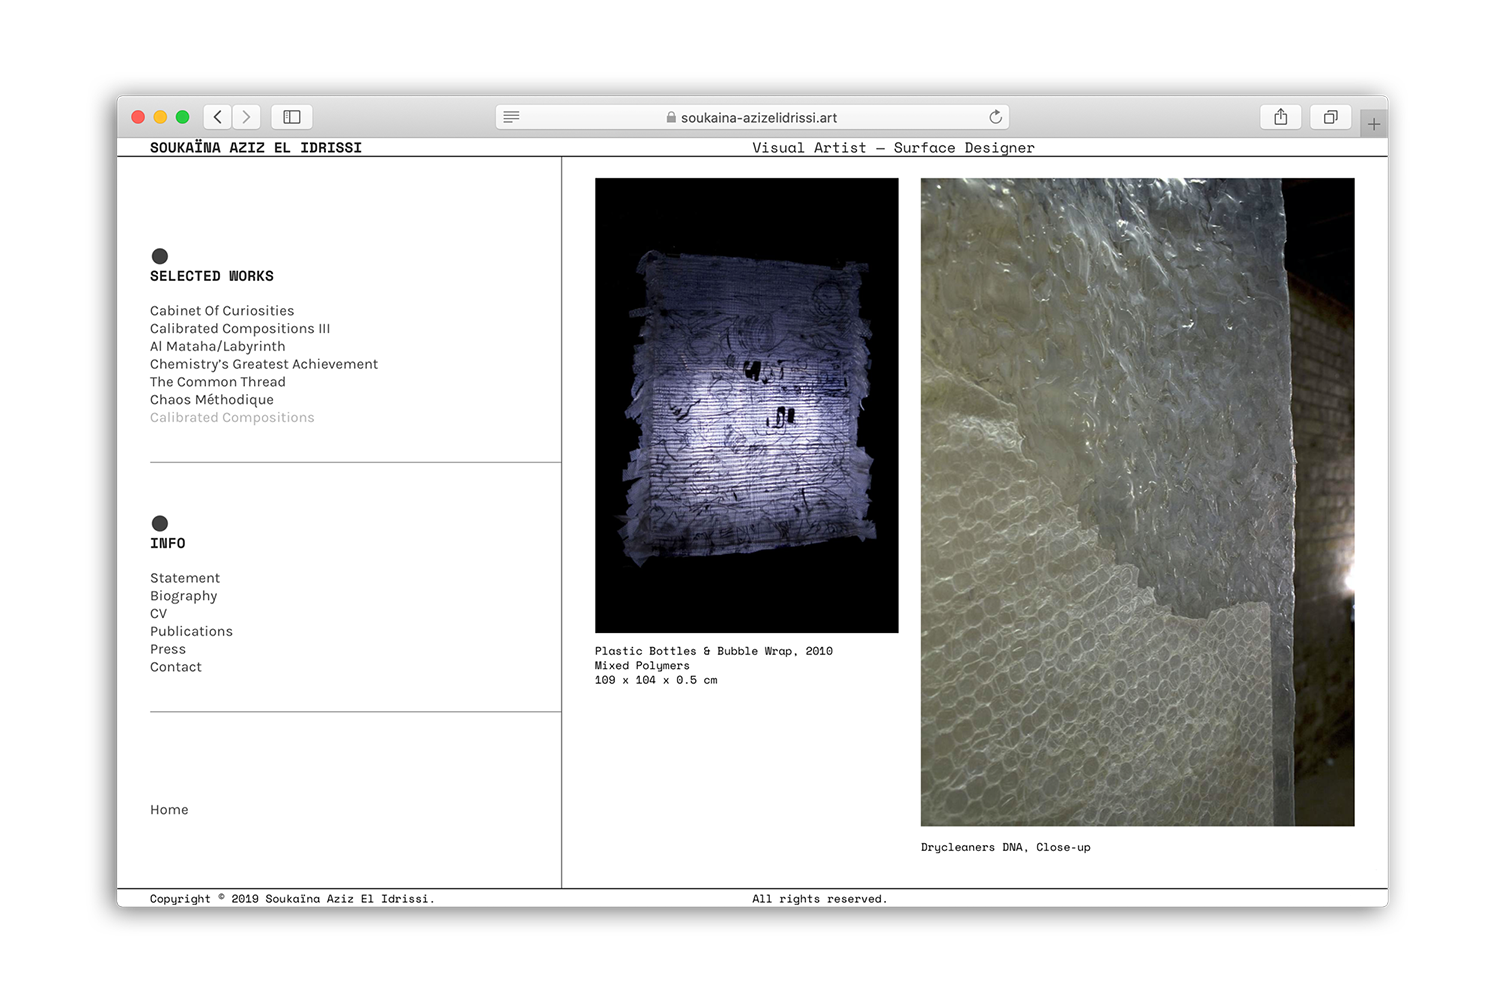Open Cabinet Of Curiosities work
The image size is (1500, 1000).
222,311
